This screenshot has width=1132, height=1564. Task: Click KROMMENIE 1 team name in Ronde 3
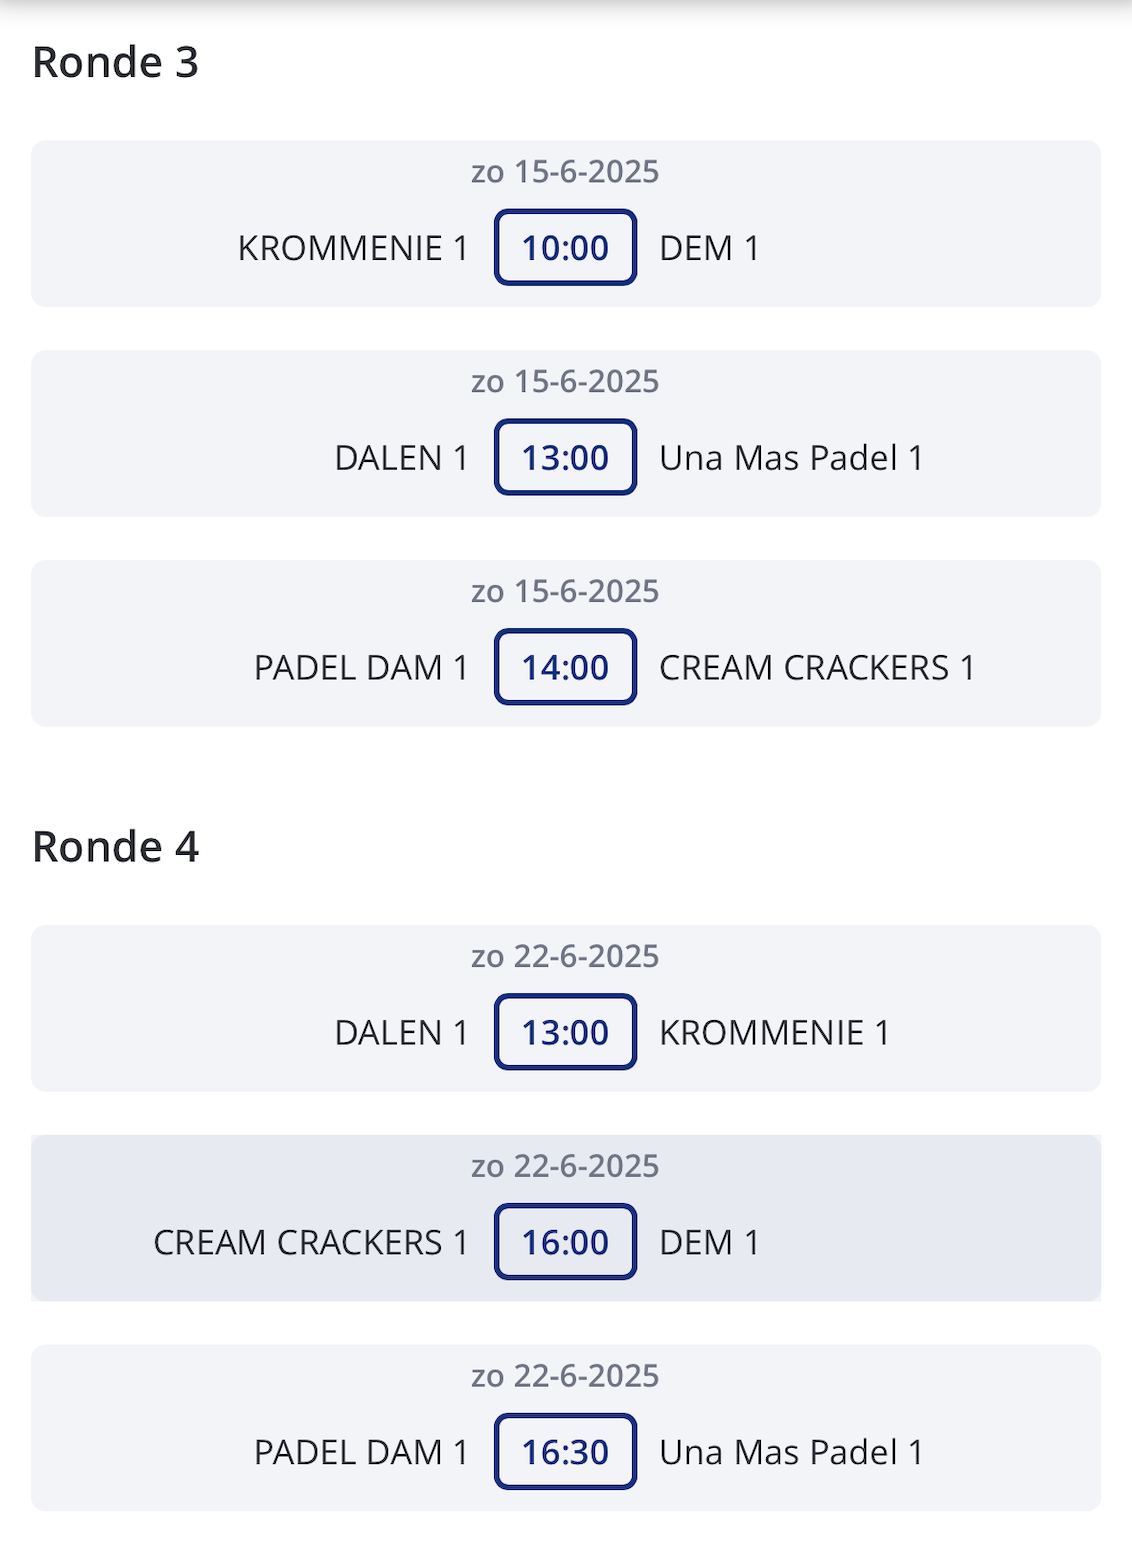click(353, 248)
